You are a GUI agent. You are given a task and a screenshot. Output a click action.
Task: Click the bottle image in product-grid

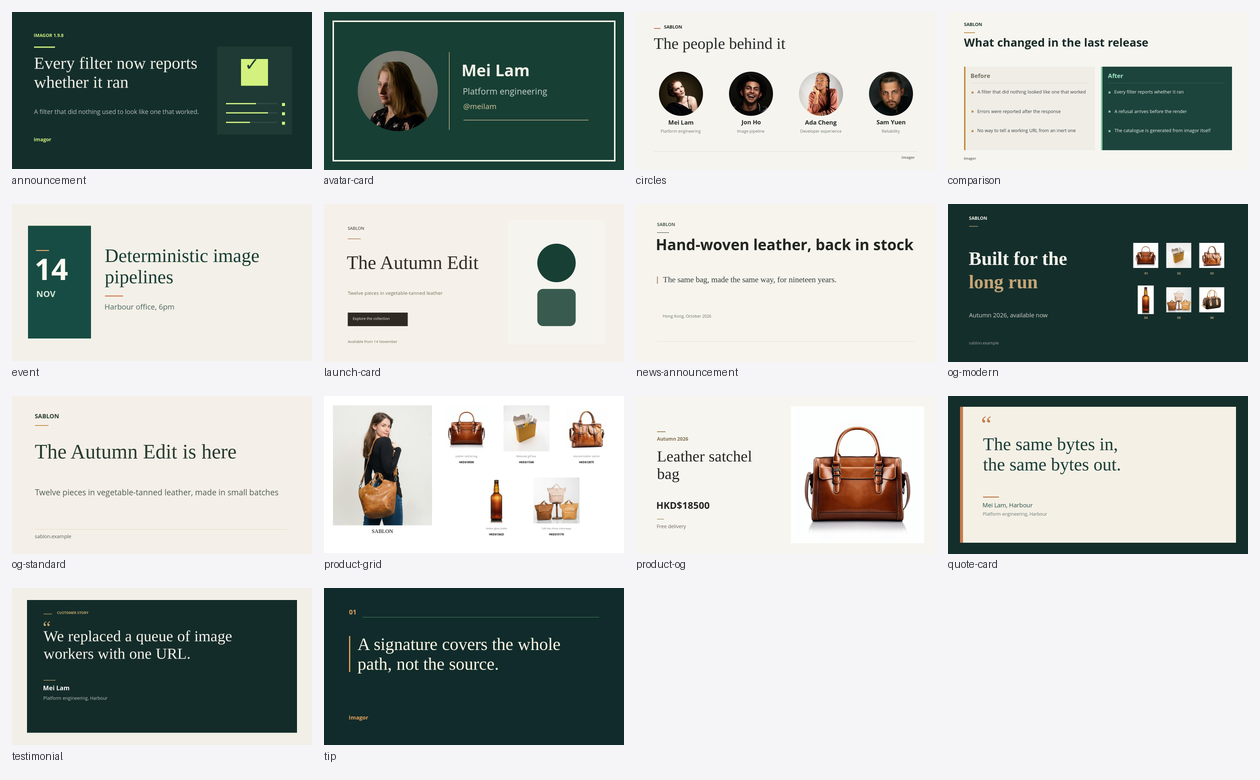click(496, 501)
